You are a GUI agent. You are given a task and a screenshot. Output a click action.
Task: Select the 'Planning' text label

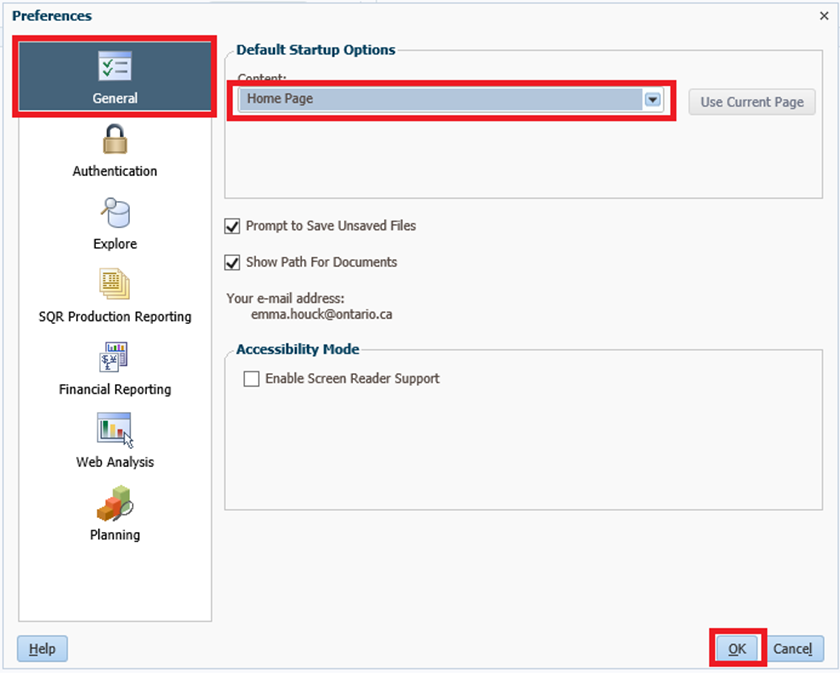pos(115,535)
